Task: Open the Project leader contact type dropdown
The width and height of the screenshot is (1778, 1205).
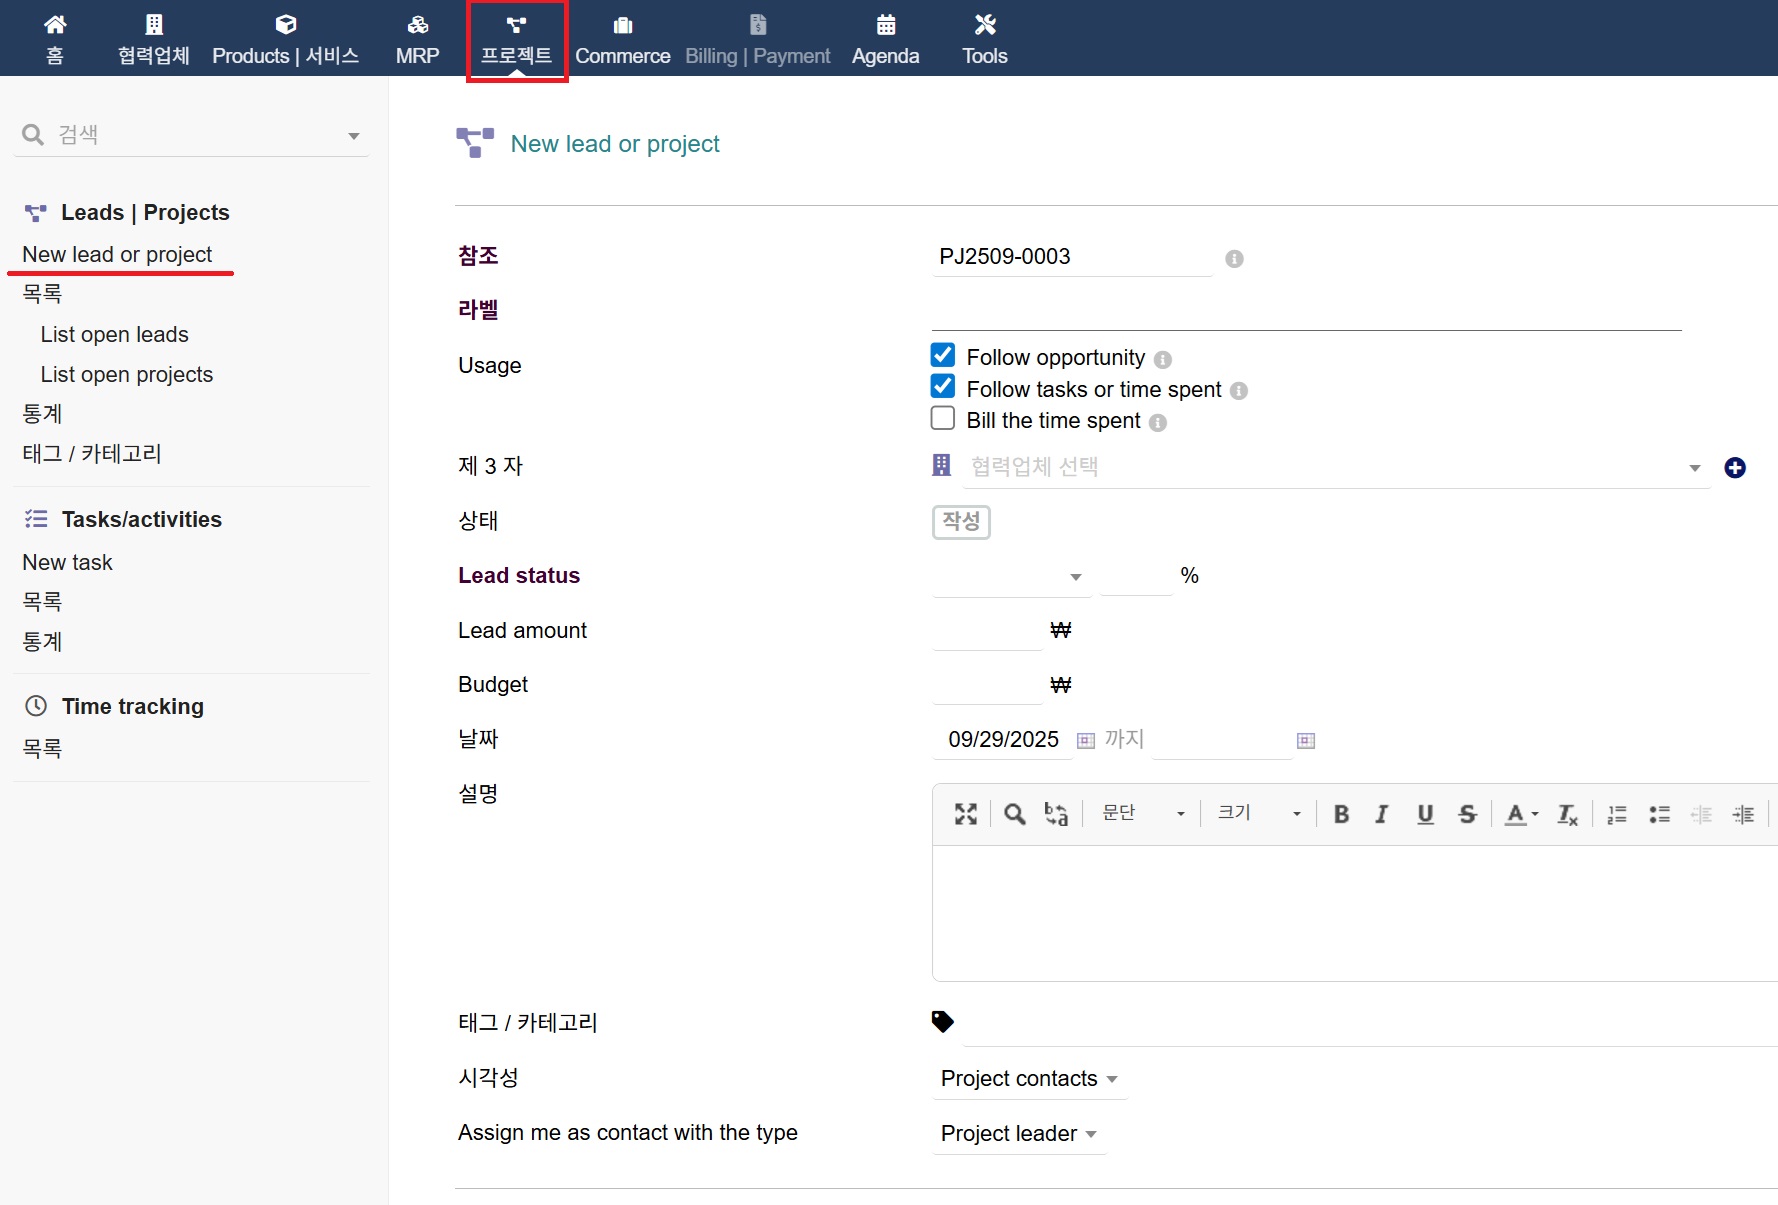Action: point(1018,1134)
